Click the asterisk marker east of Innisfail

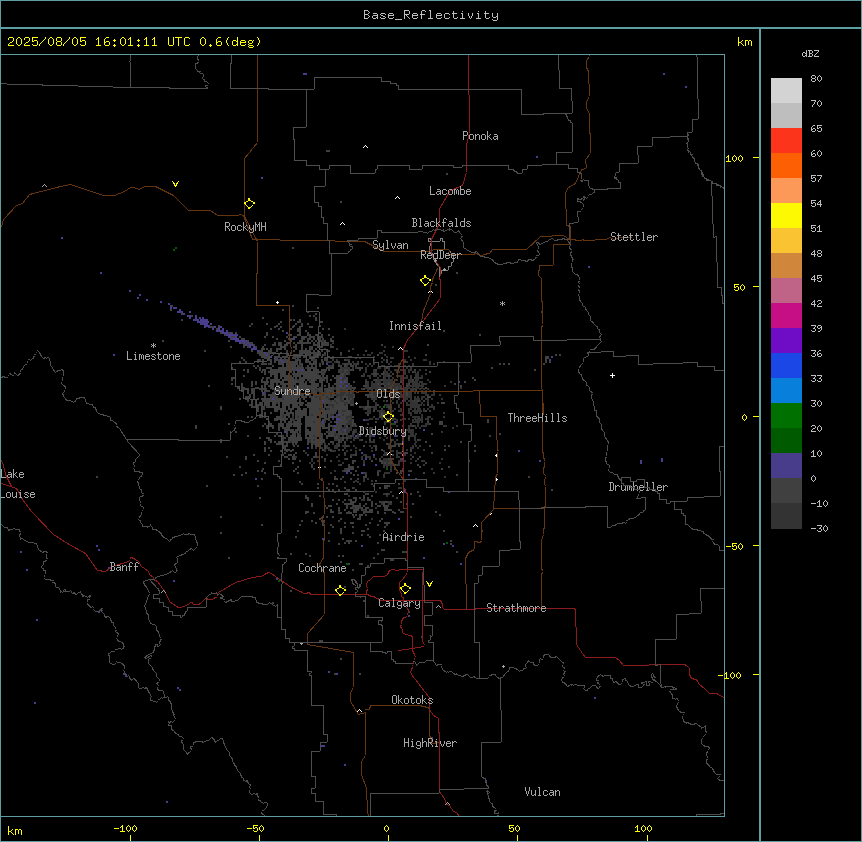tap(502, 303)
